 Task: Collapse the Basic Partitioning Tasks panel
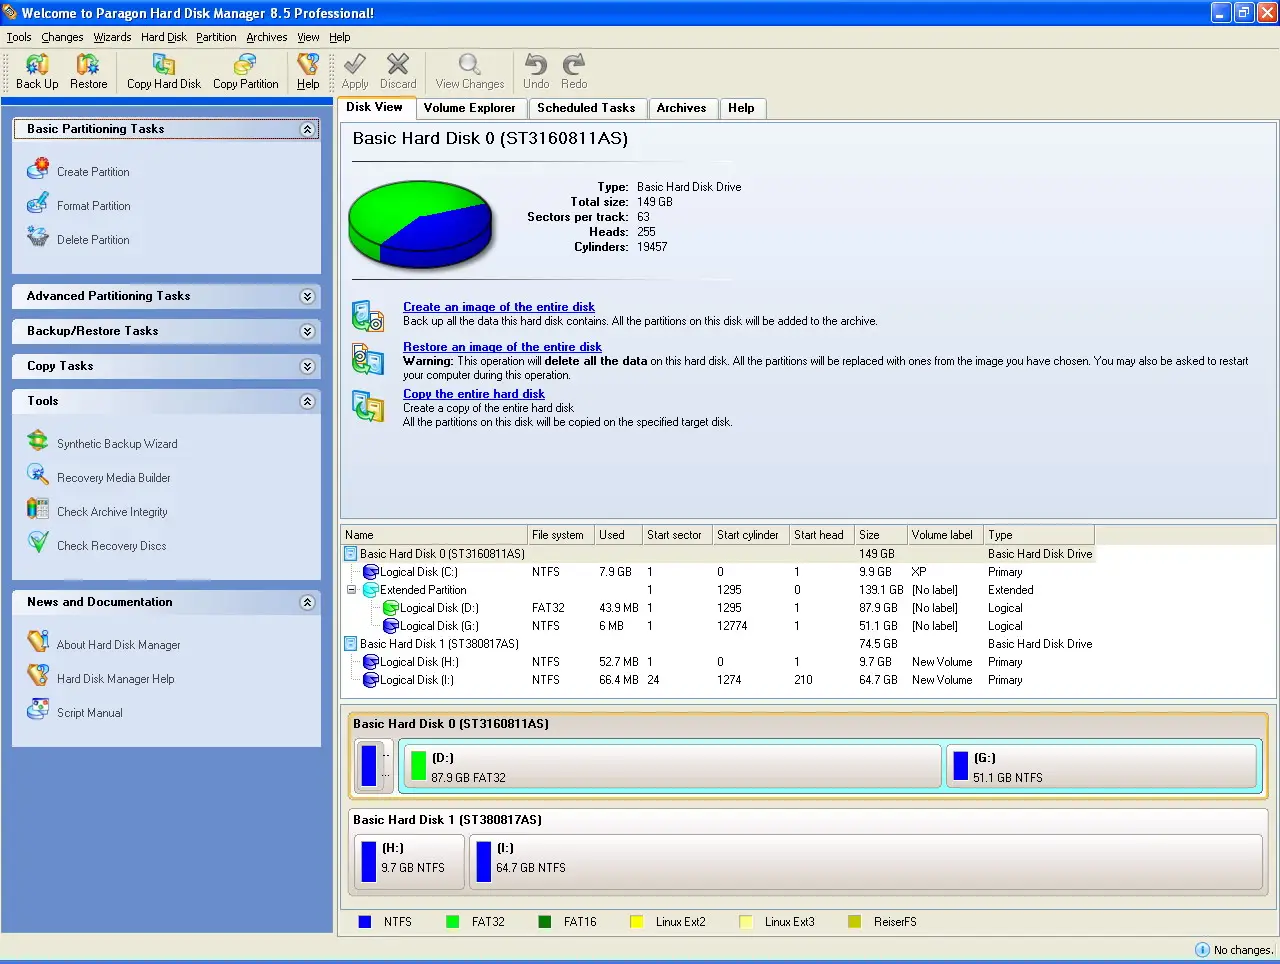307,129
